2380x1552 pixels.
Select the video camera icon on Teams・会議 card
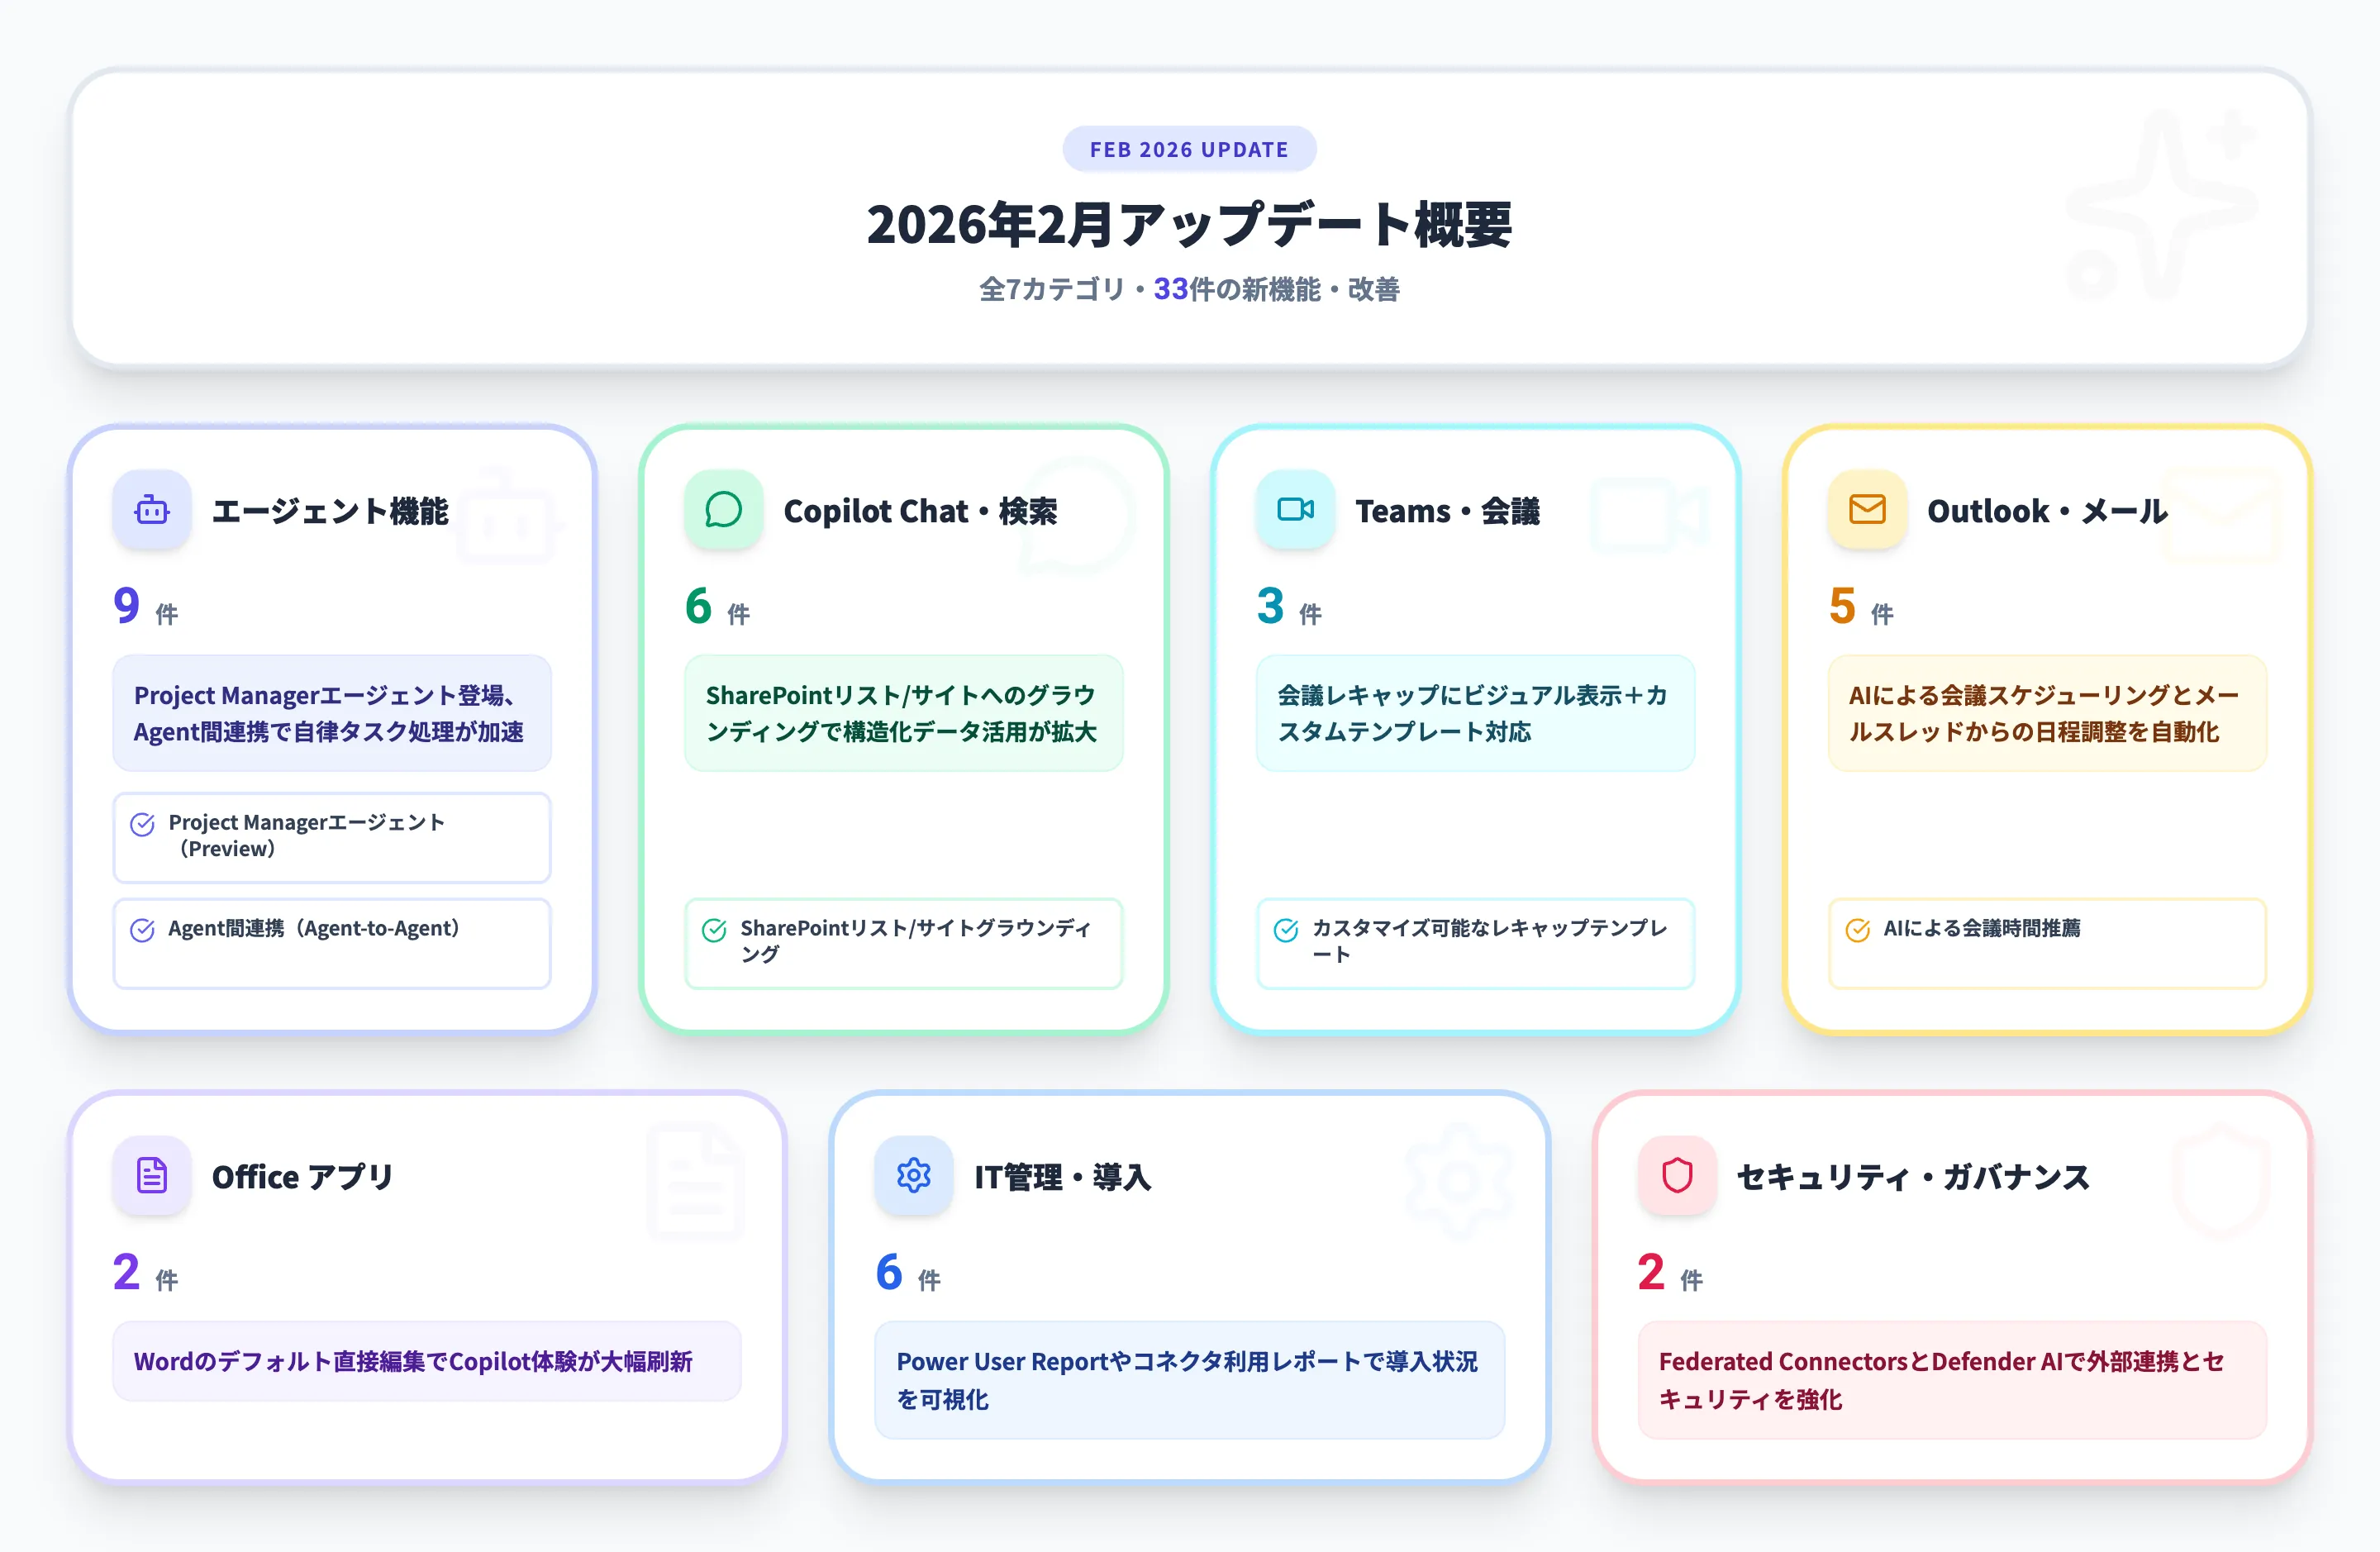tap(1293, 510)
